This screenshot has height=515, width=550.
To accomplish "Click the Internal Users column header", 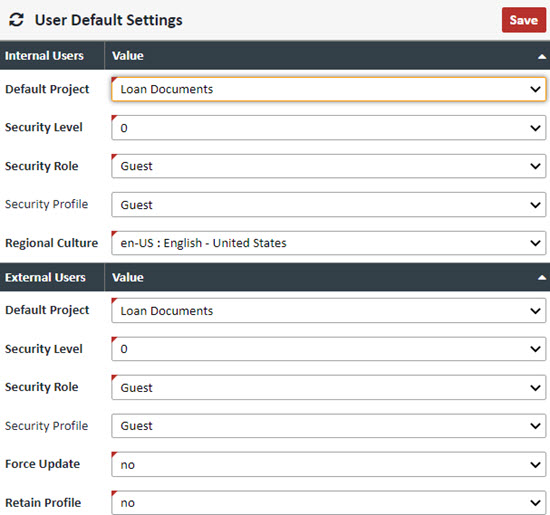I will click(x=45, y=56).
